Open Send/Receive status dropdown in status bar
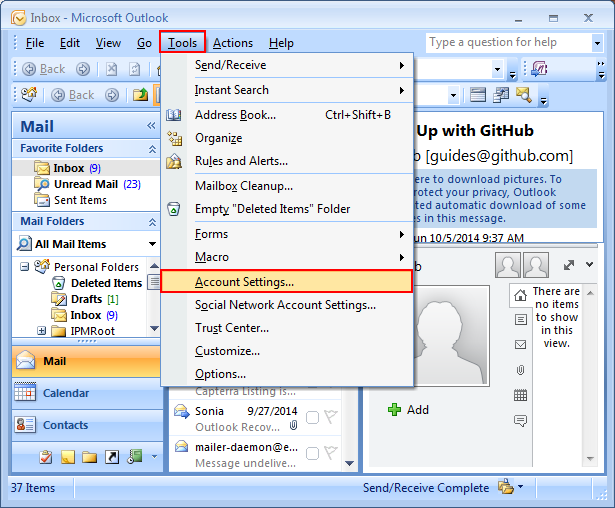 click(x=520, y=486)
